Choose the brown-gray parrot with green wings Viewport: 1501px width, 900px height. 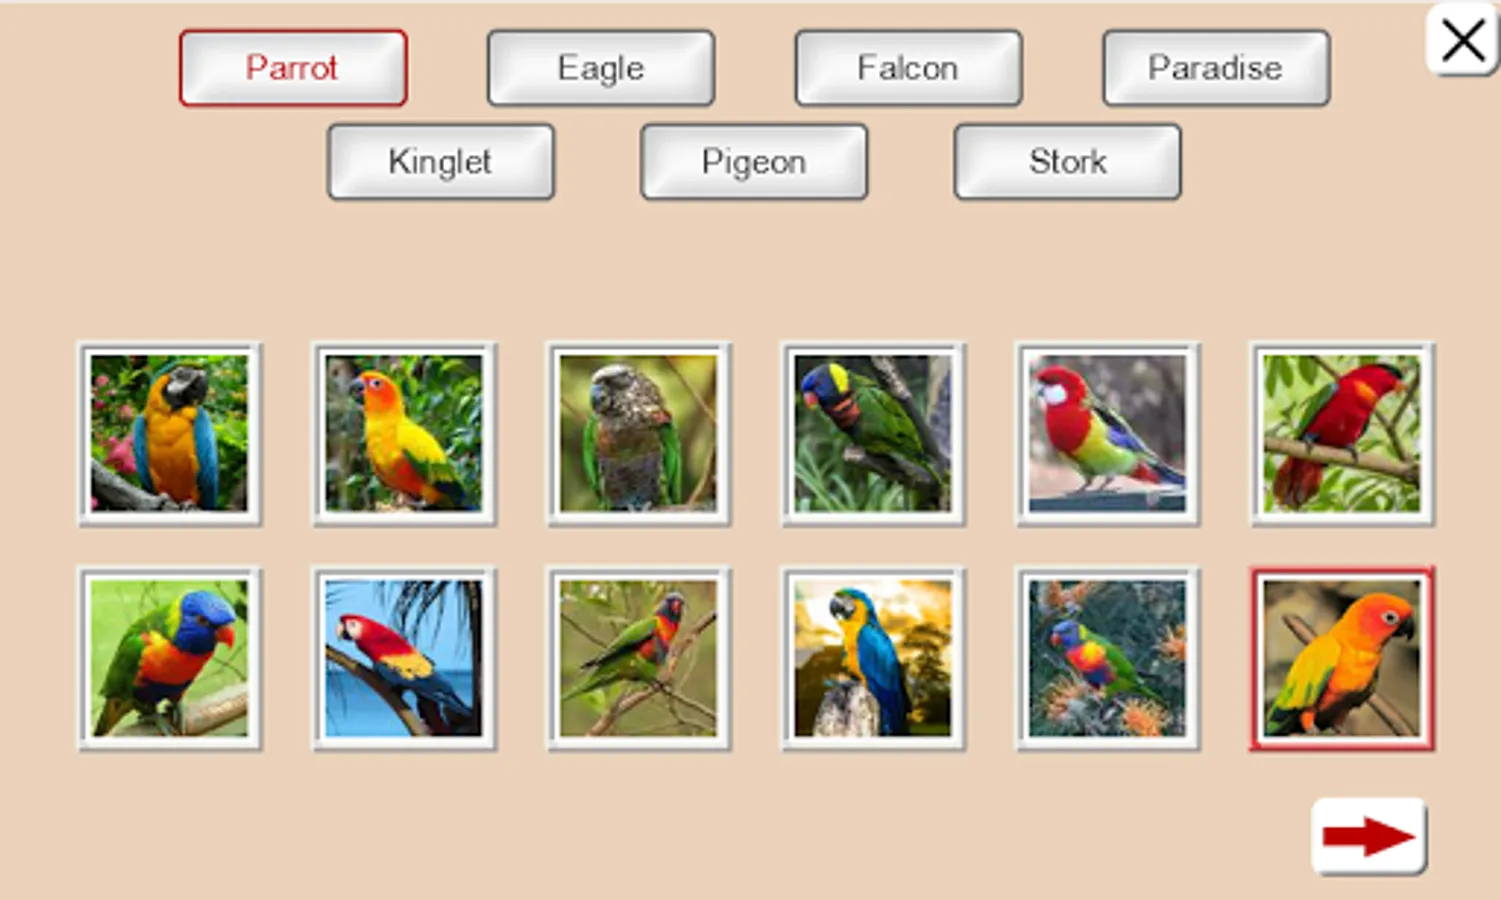pyautogui.click(x=638, y=434)
